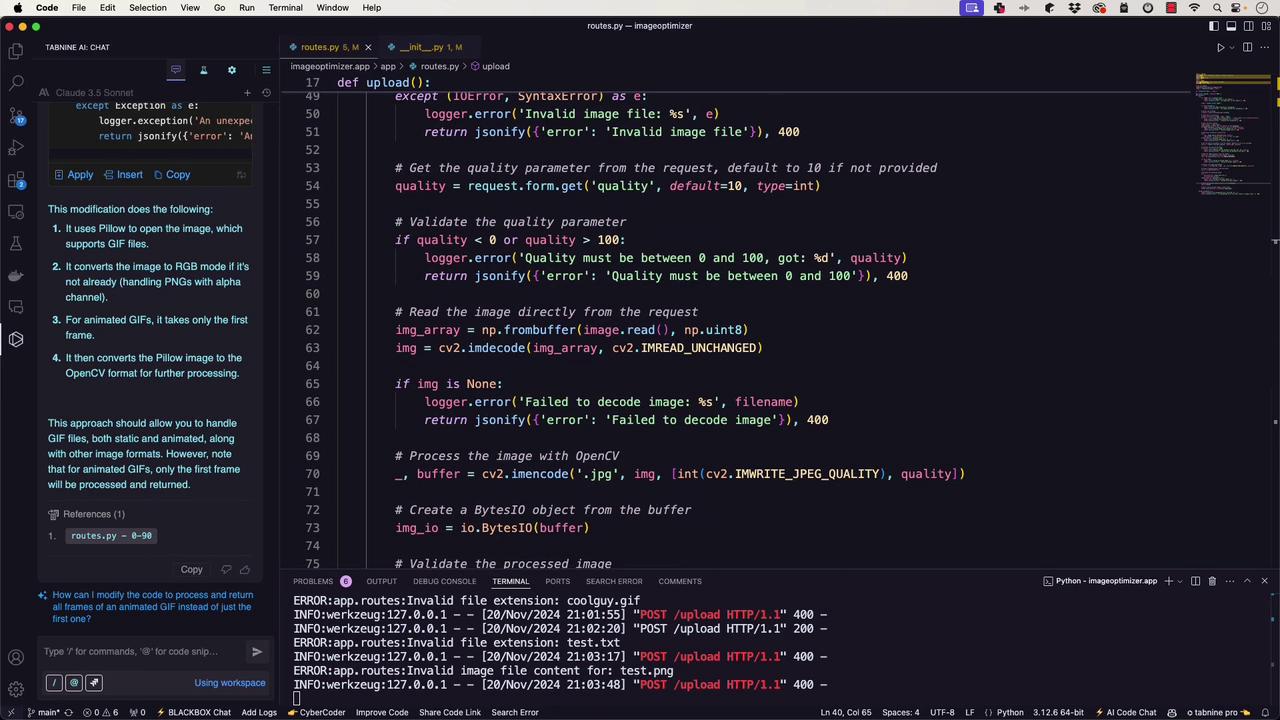The width and height of the screenshot is (1280, 720).
Task: Click the chat message input field
Action: point(143,652)
